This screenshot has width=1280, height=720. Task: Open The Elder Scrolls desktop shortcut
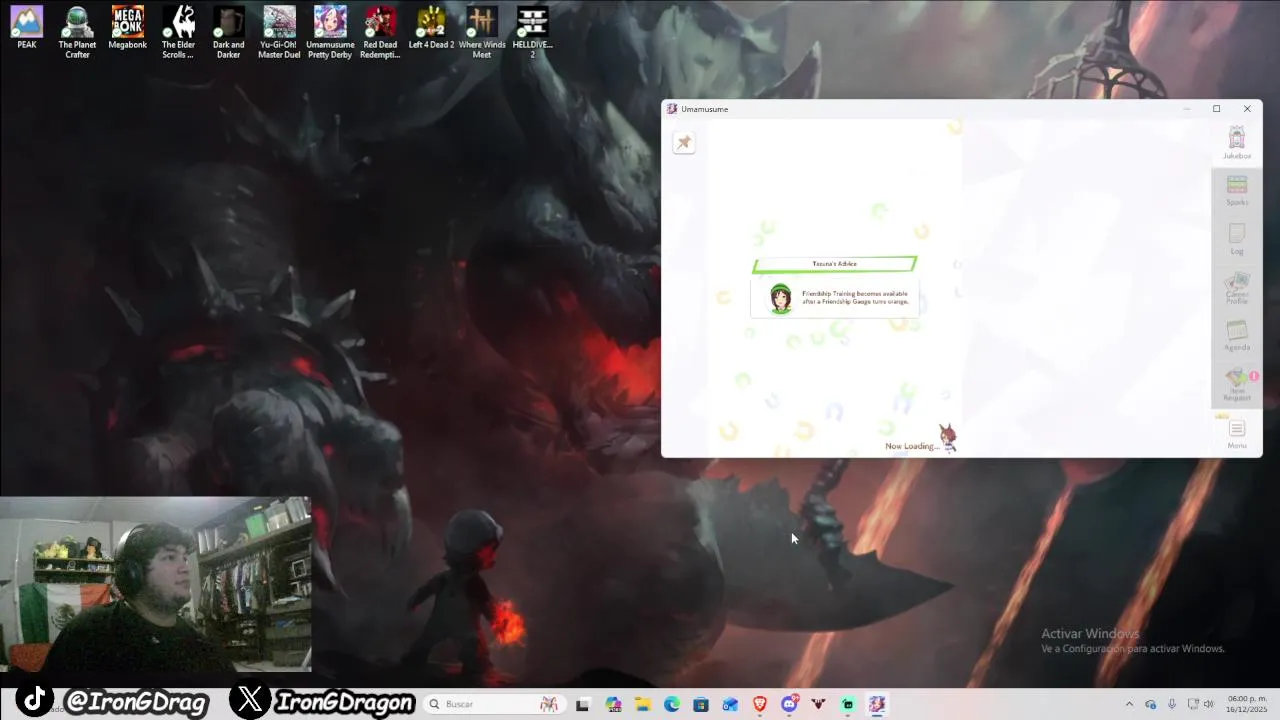point(178,32)
